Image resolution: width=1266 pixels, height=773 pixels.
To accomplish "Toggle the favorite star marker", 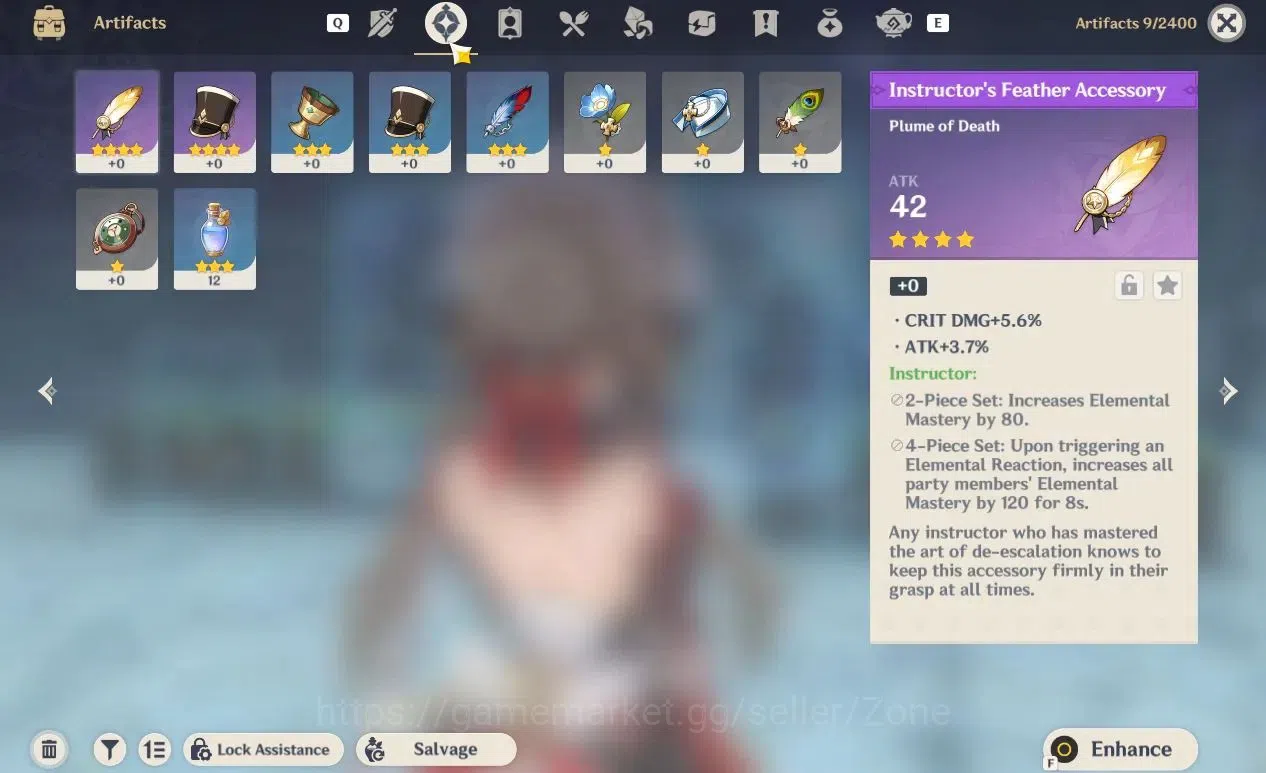I will click(1167, 286).
